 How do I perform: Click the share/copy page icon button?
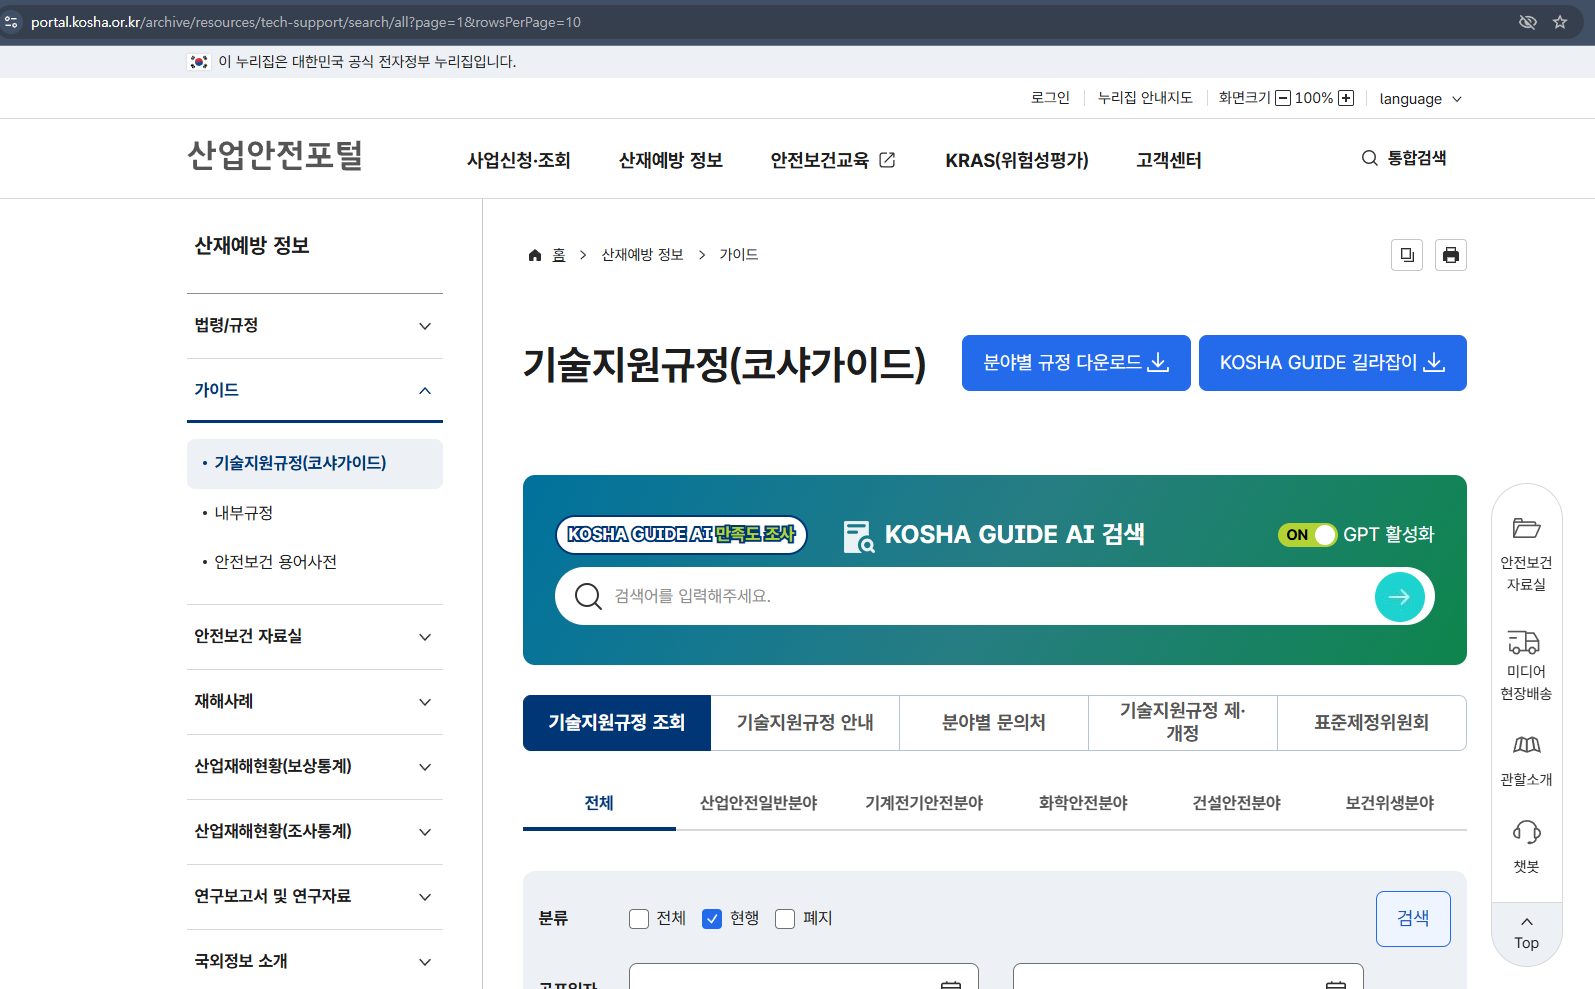click(x=1407, y=255)
